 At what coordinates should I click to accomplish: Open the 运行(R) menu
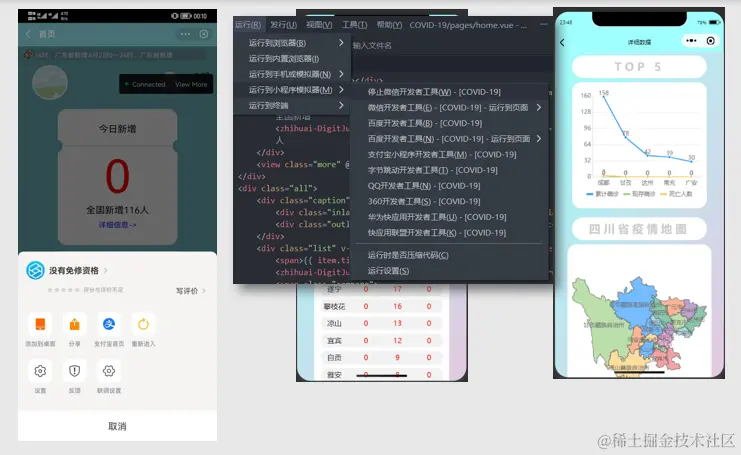248,25
